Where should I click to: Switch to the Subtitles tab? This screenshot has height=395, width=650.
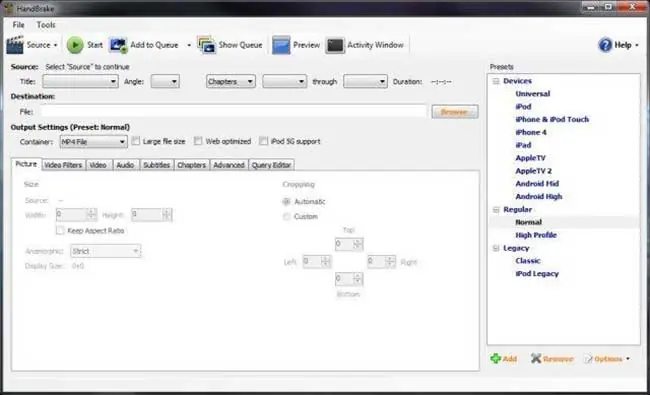pyautogui.click(x=157, y=165)
